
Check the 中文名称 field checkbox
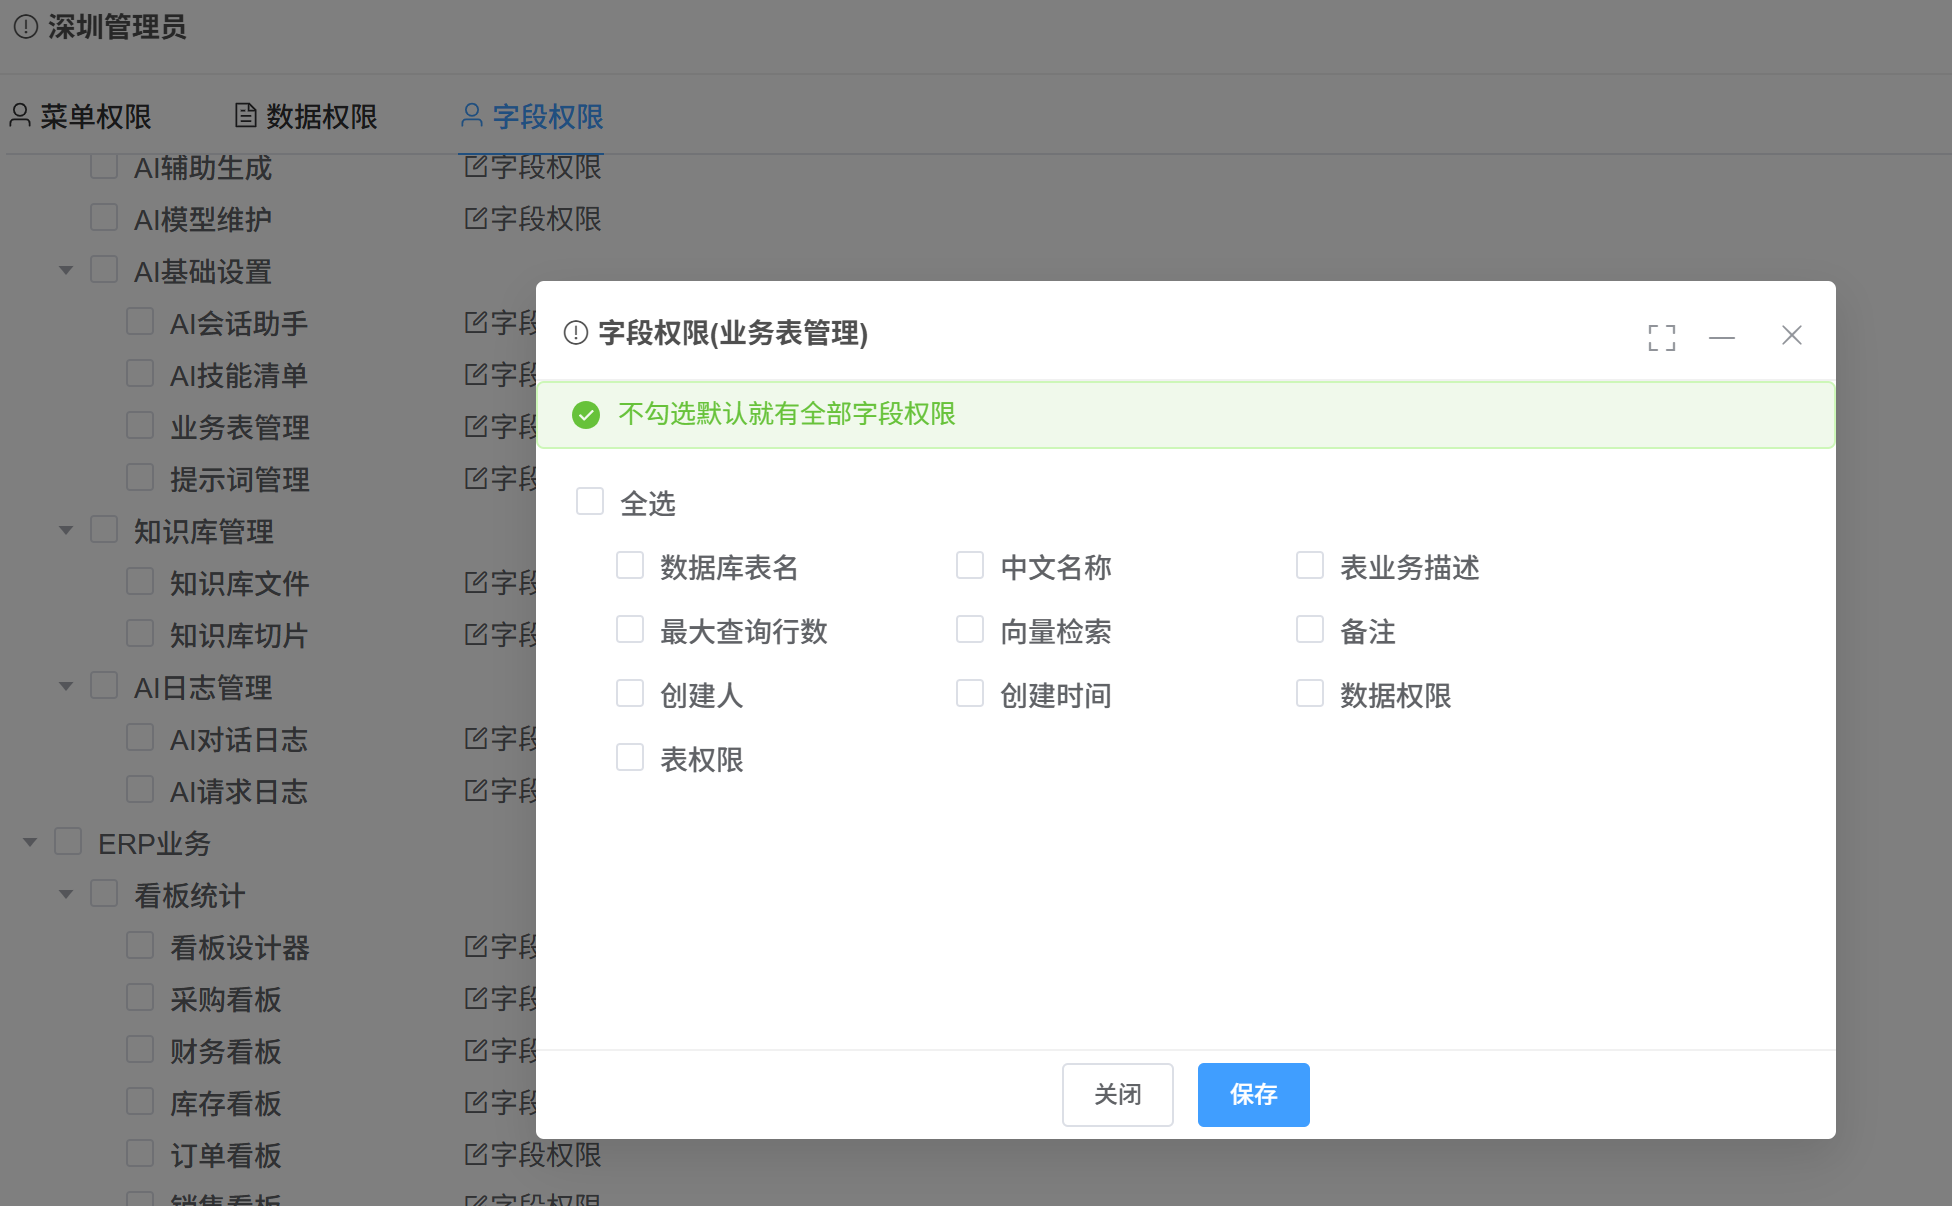tap(970, 565)
